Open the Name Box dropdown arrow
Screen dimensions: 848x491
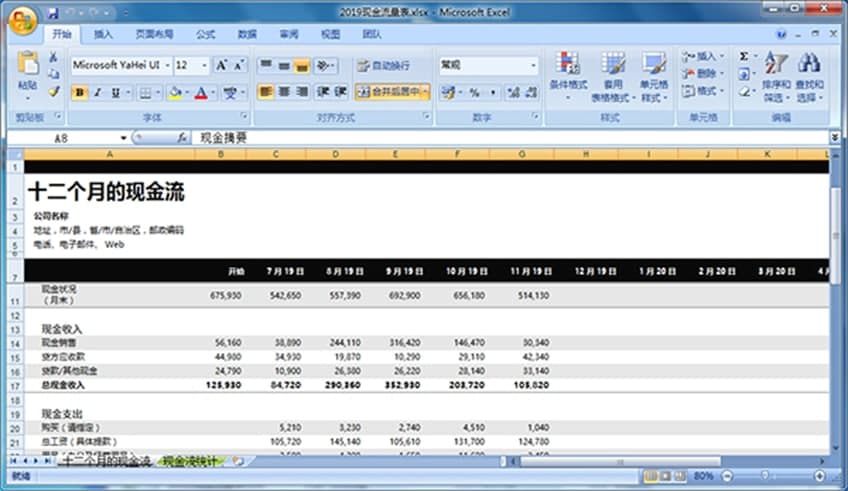coord(124,137)
